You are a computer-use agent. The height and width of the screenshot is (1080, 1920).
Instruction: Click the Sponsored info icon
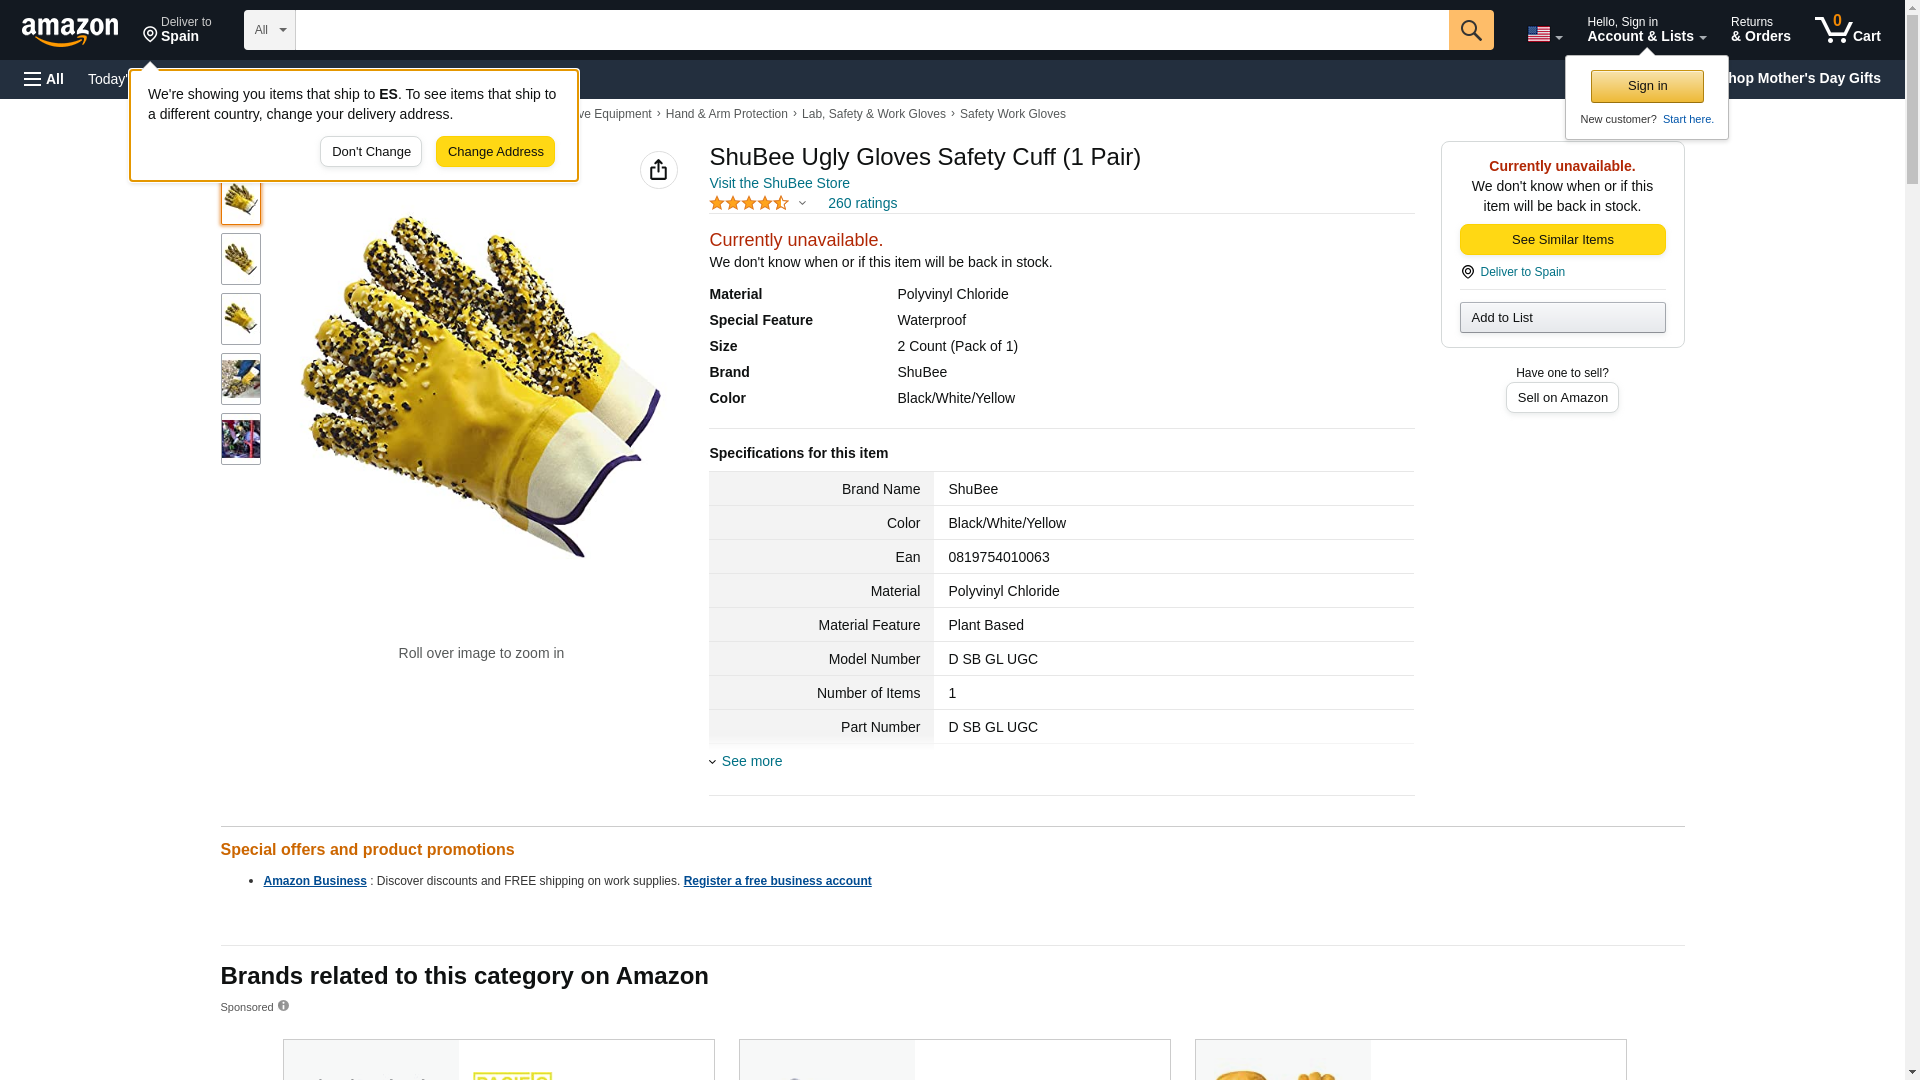(x=283, y=1006)
